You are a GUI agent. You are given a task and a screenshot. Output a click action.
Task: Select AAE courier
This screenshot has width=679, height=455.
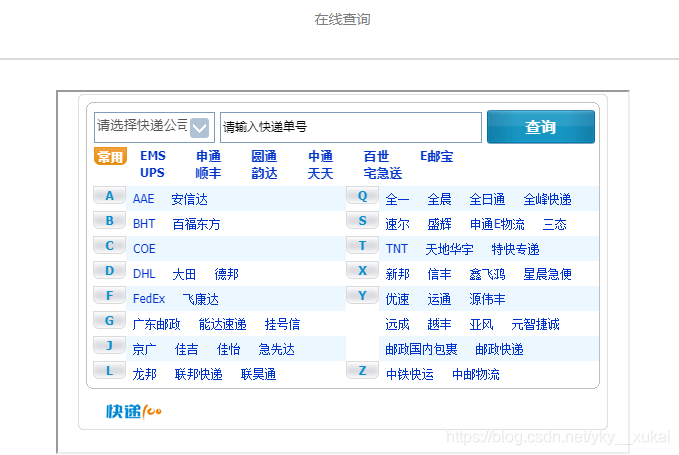143,199
